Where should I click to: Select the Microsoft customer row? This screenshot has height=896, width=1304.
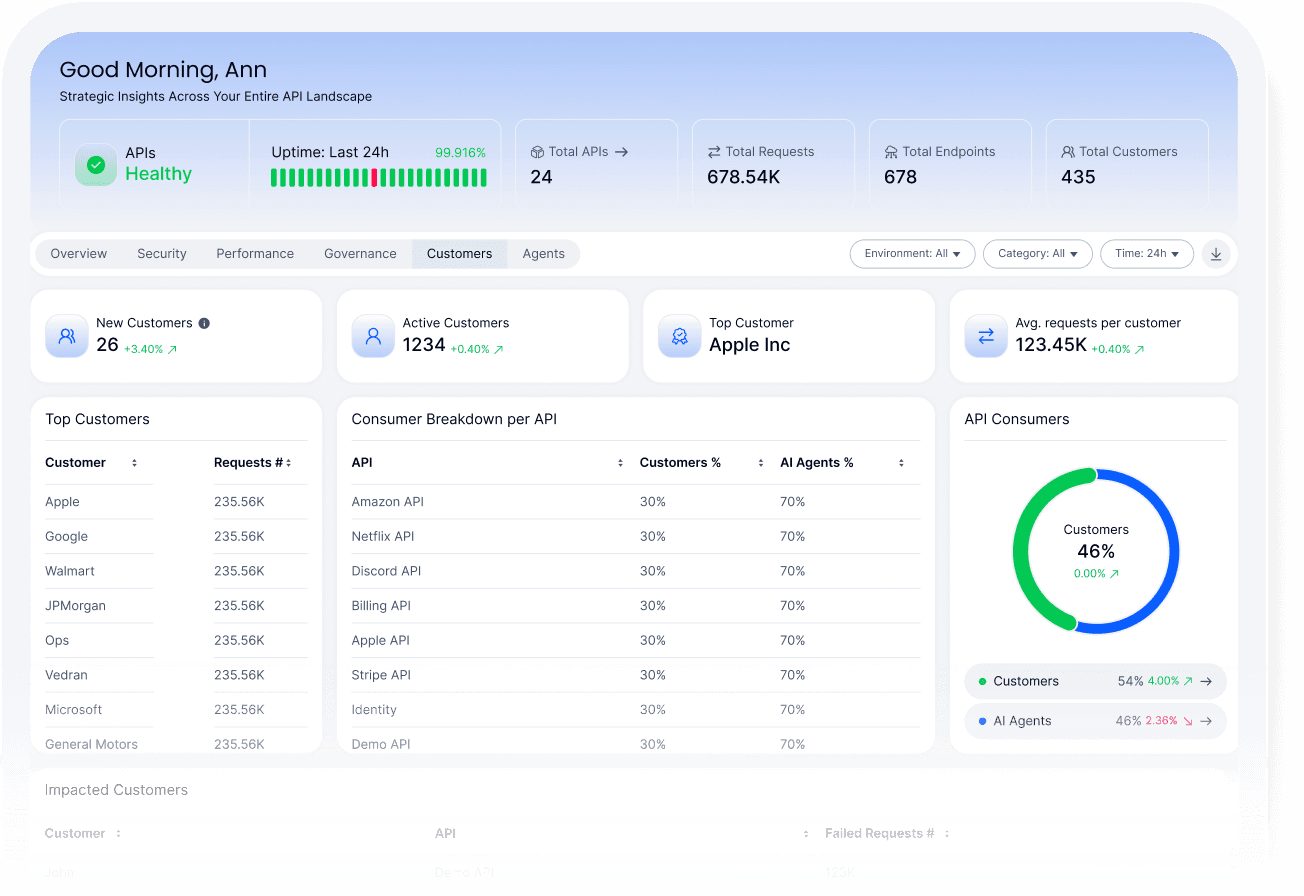click(x=176, y=710)
